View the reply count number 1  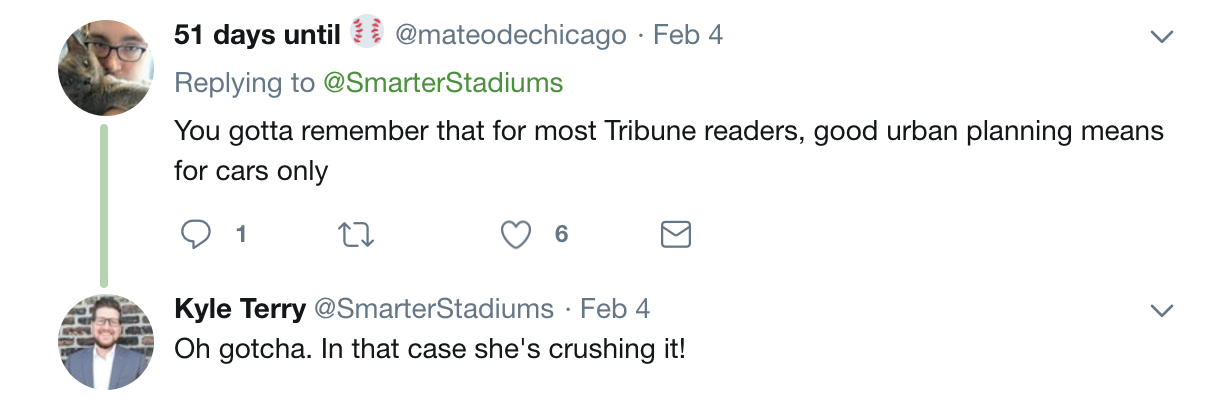pos(240,234)
